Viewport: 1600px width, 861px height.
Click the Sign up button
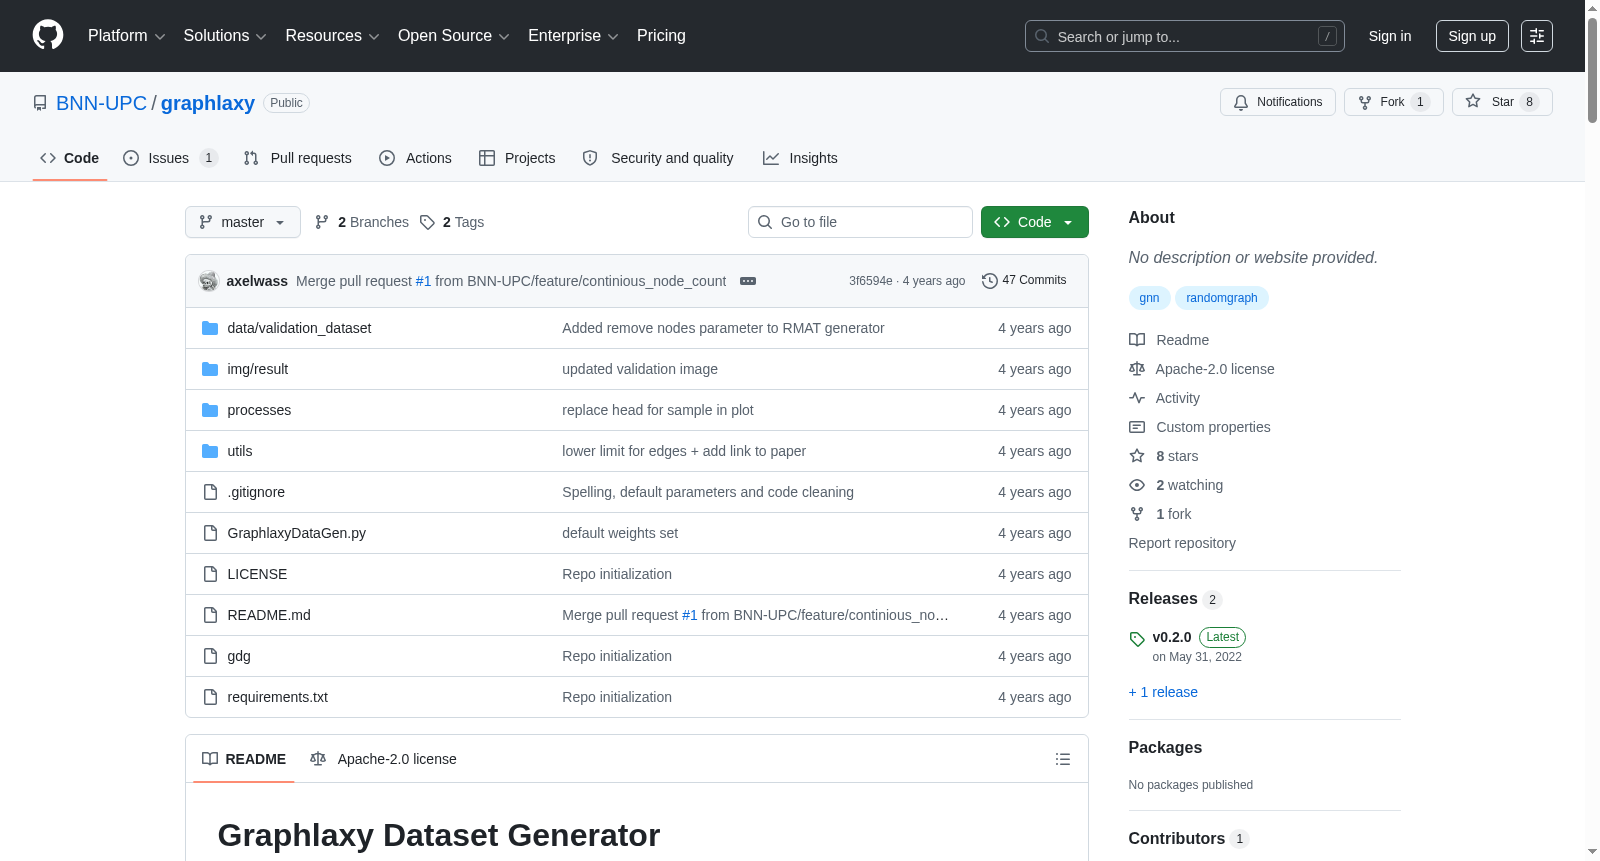click(1472, 36)
